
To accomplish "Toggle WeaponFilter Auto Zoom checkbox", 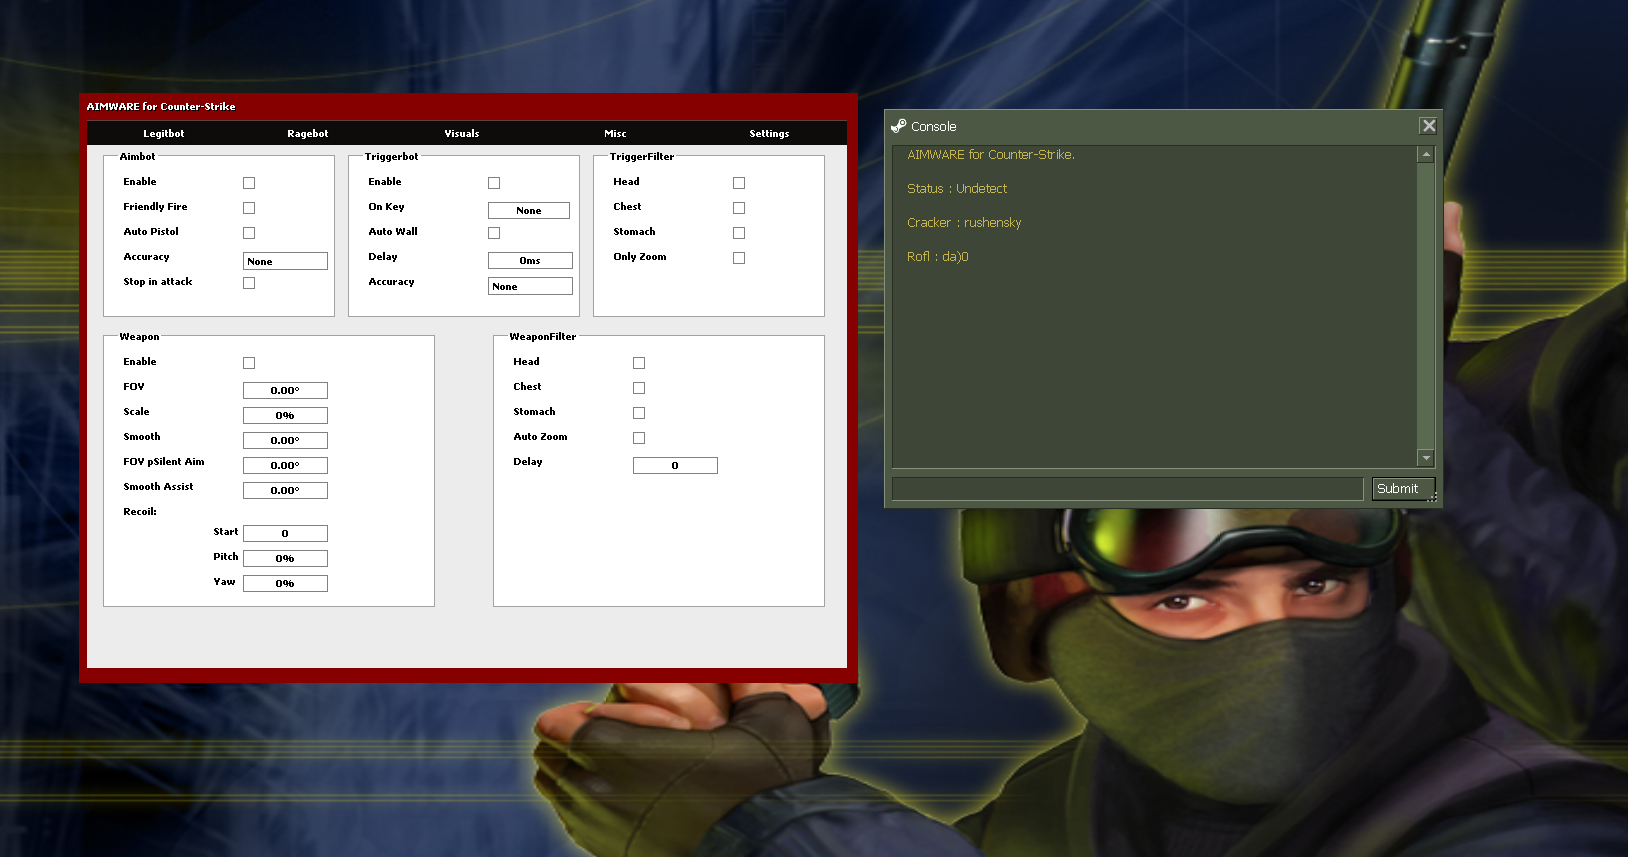I will 639,438.
